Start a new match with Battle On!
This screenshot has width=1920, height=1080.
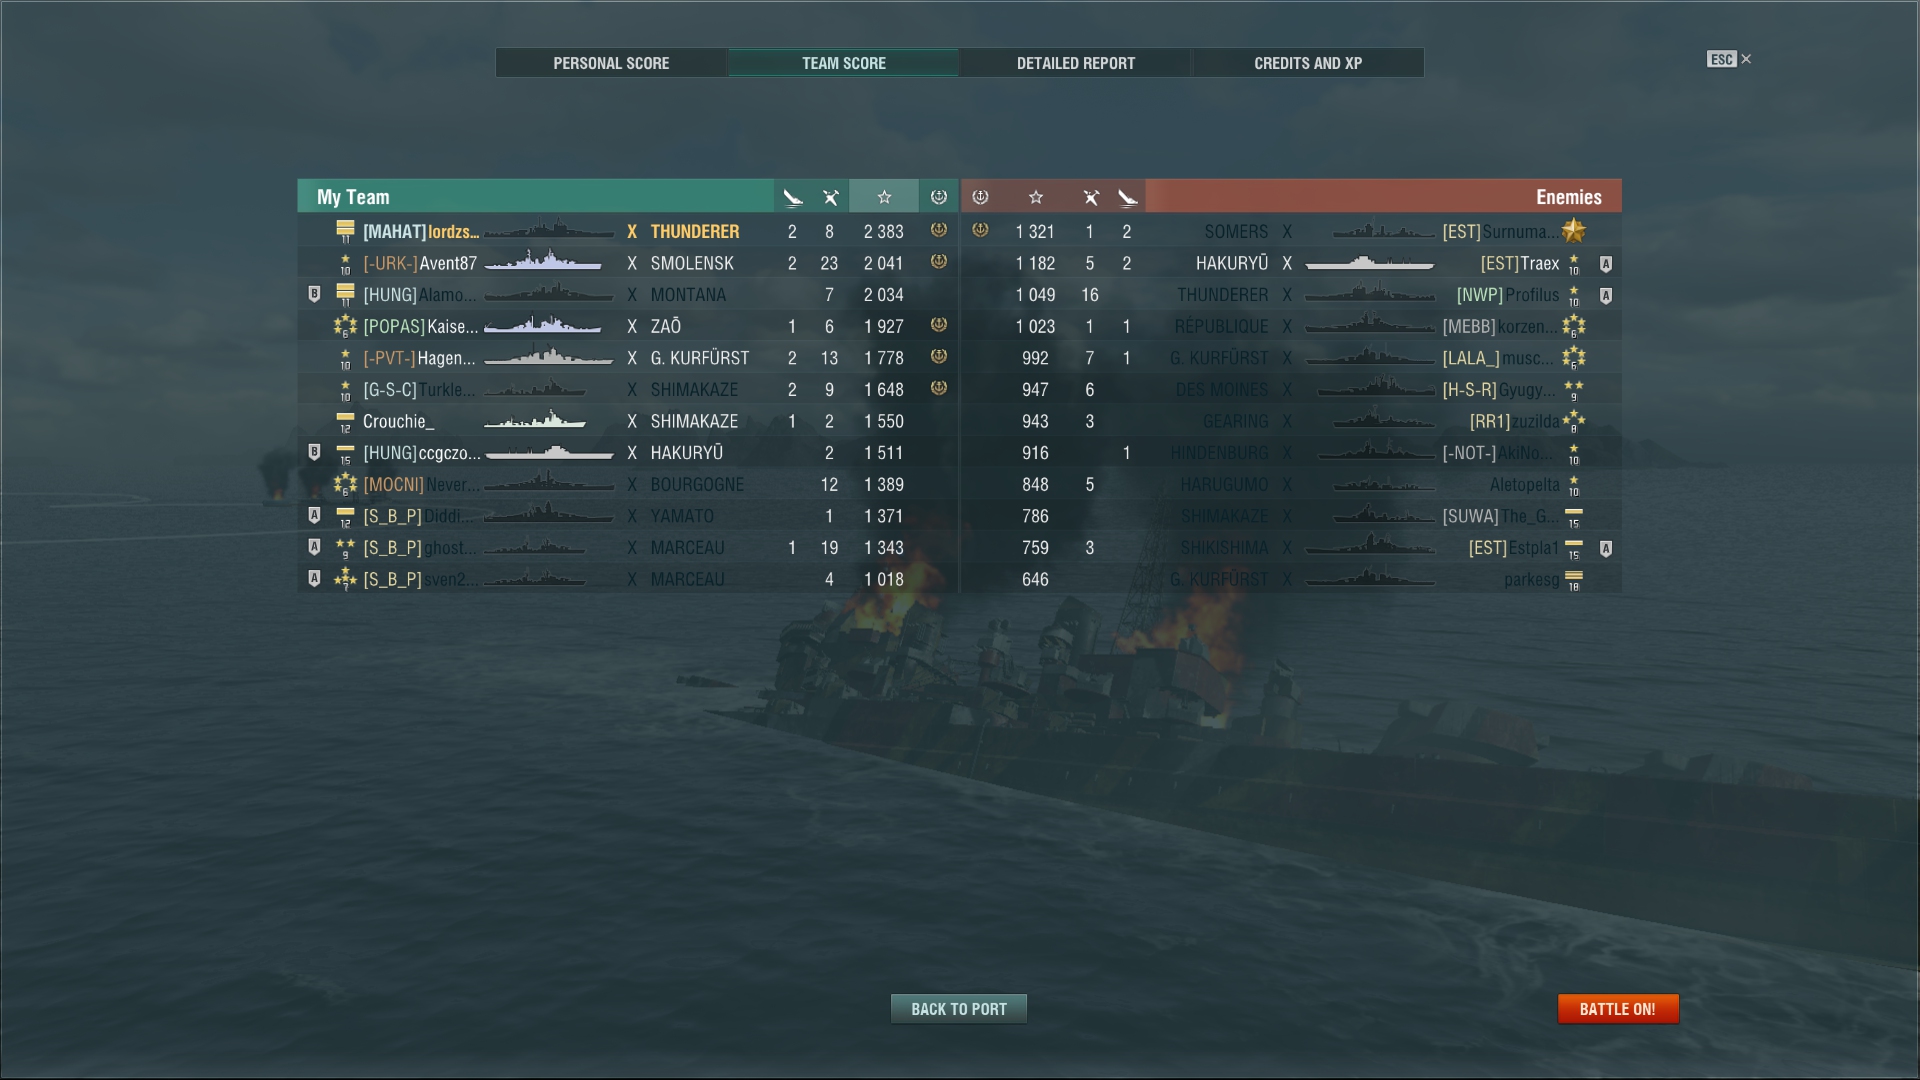pyautogui.click(x=1618, y=1009)
